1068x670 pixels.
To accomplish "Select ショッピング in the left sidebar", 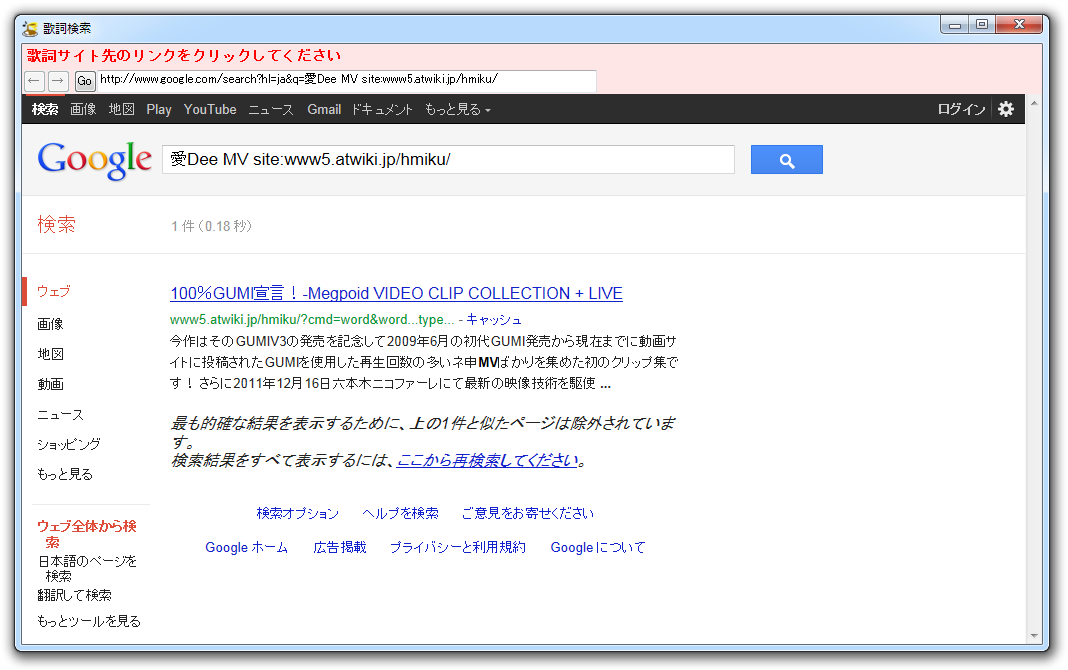I will tap(69, 445).
